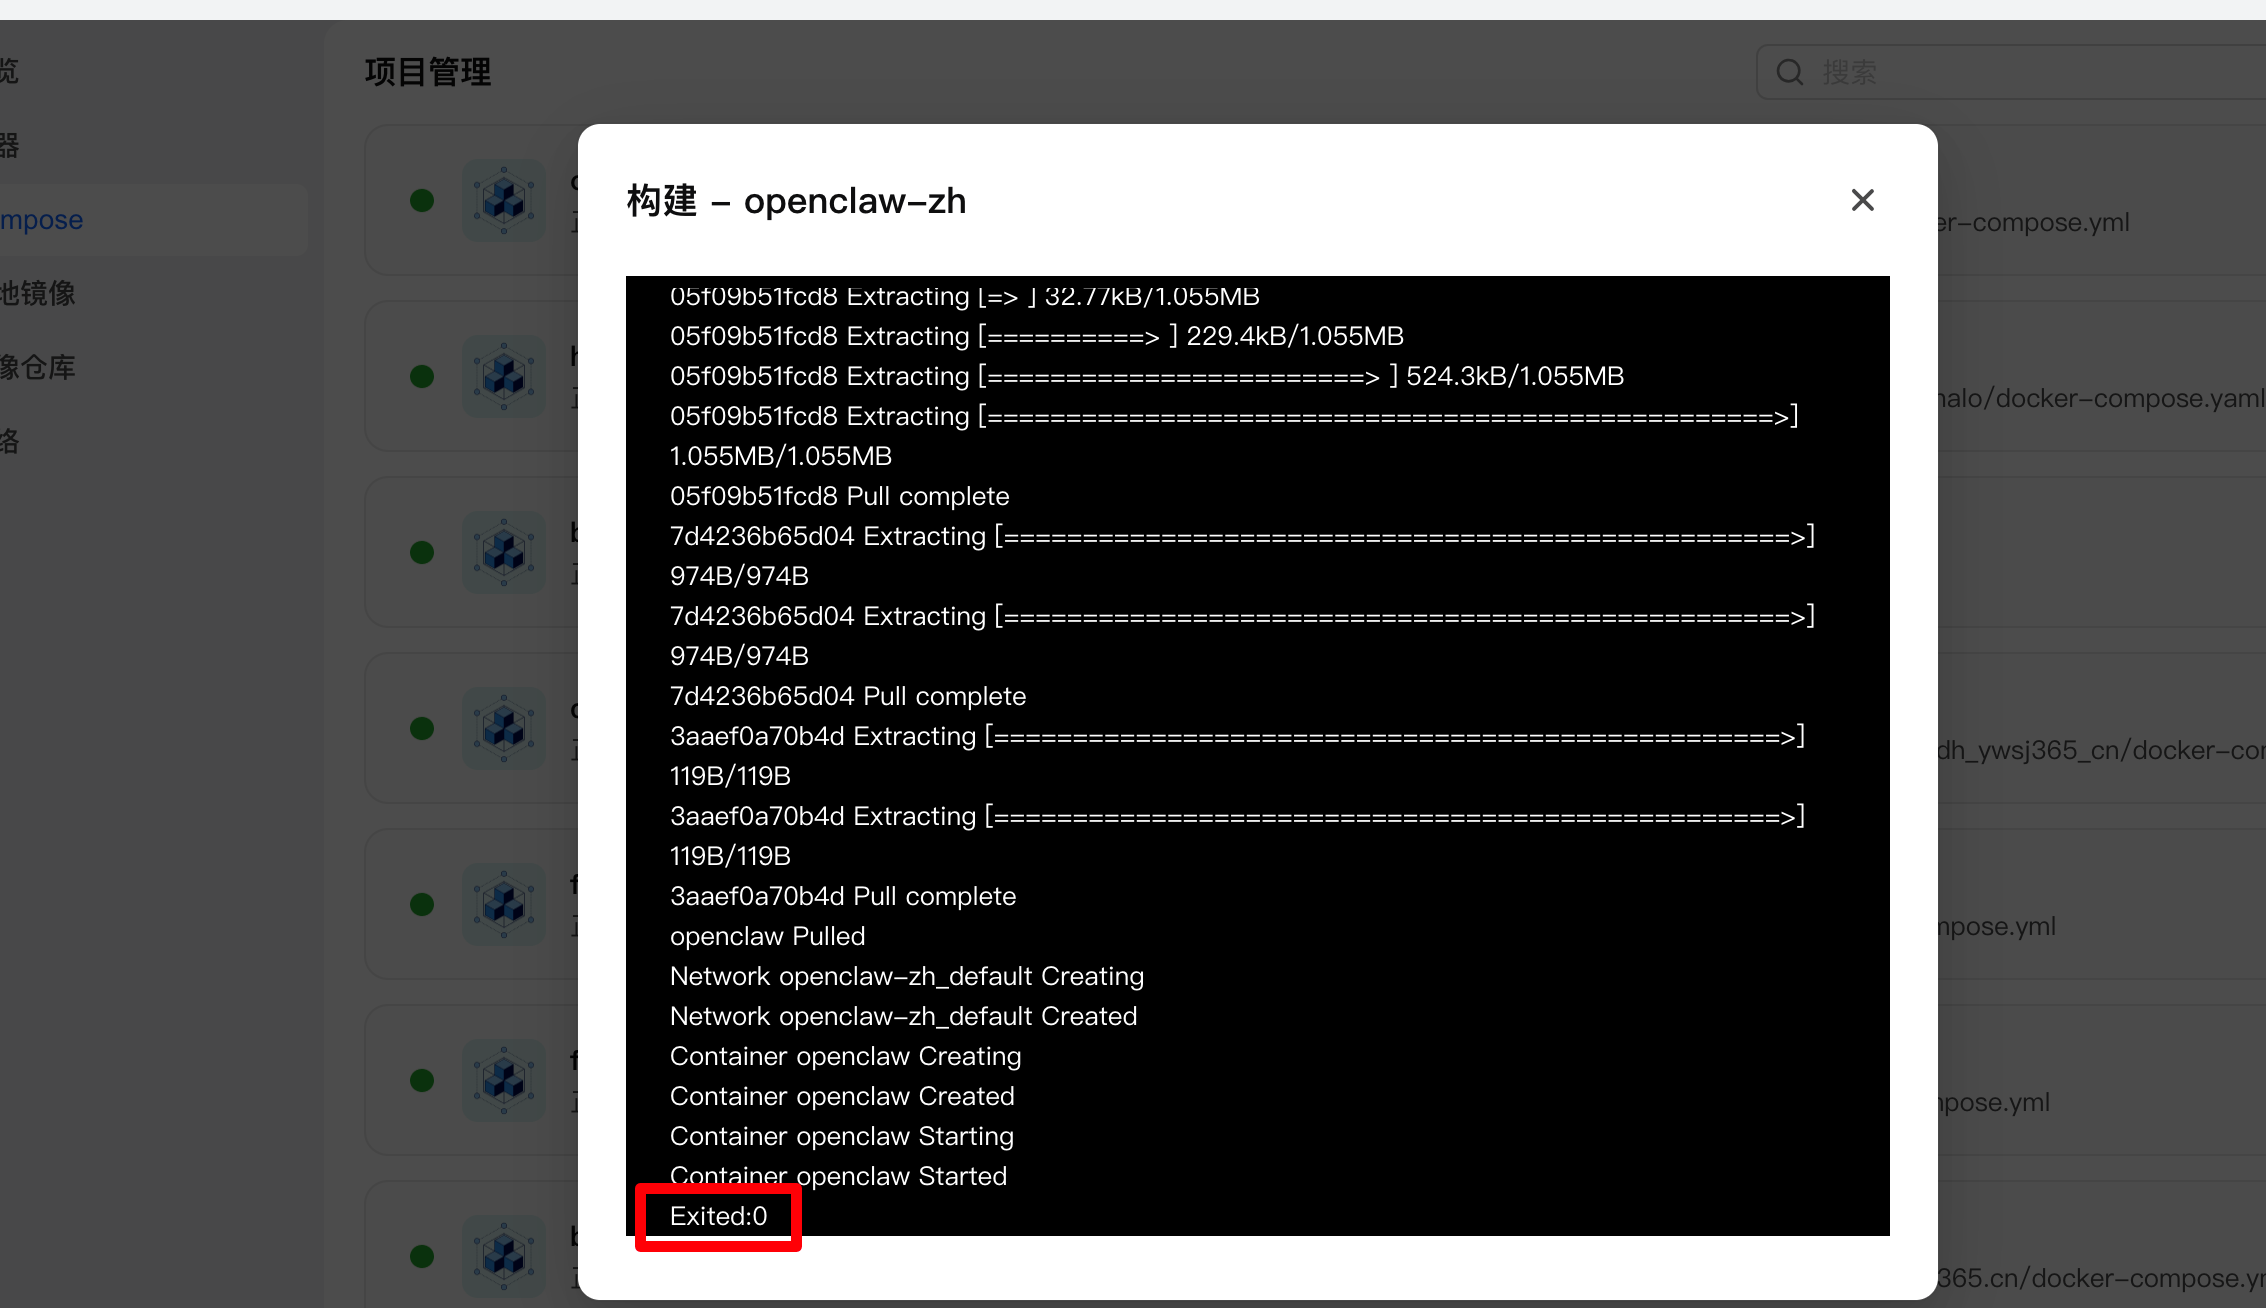Click green status dot of second project
The width and height of the screenshot is (2266, 1308).
[x=422, y=376]
